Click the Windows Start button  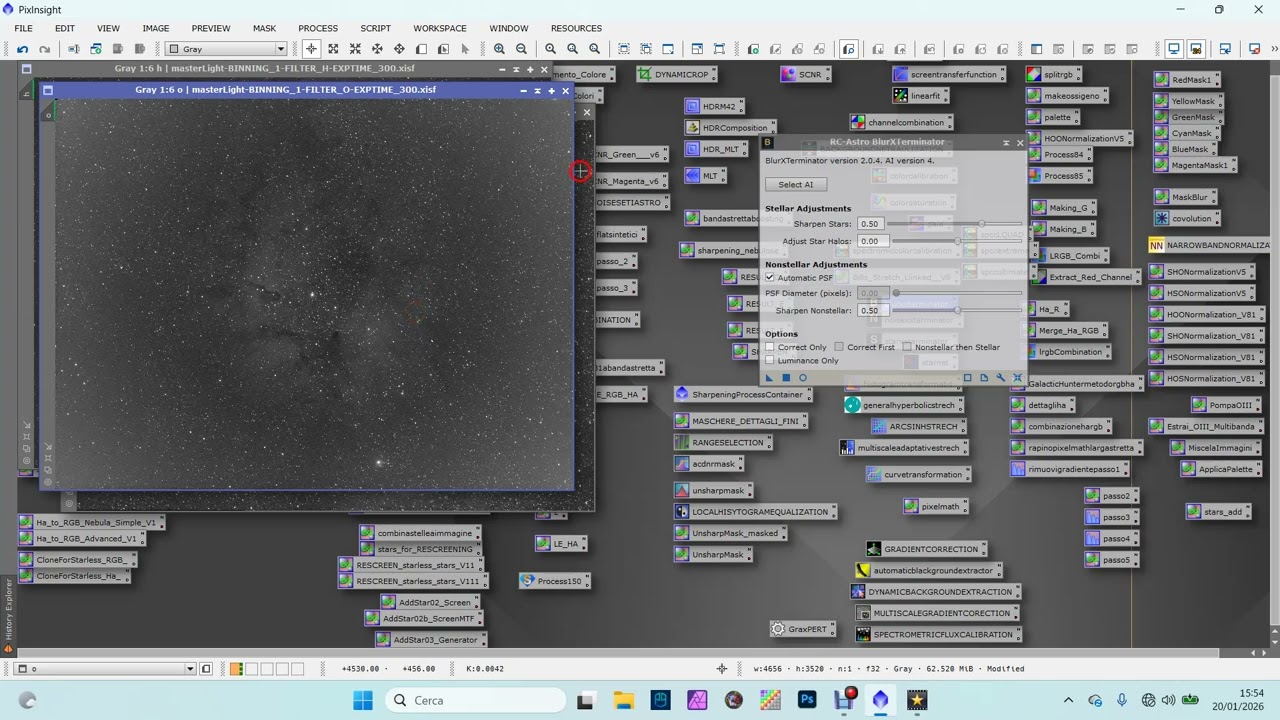[362, 700]
